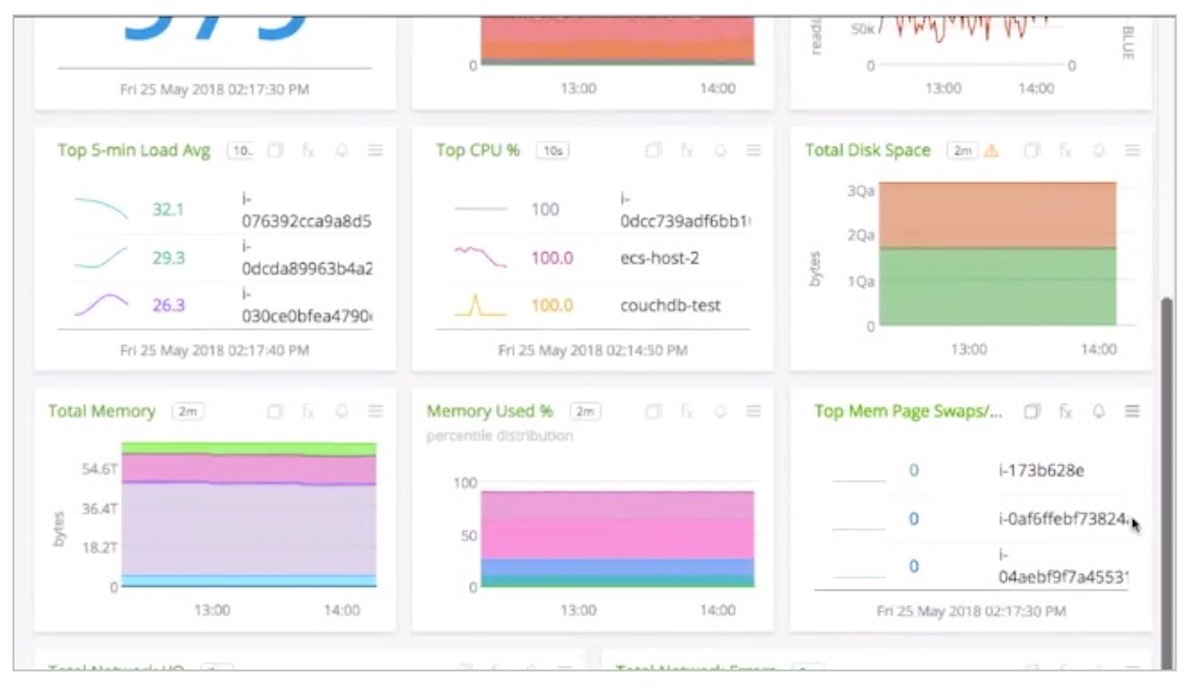This screenshot has width=1200, height=691.
Task: Click the warning triangle on Total Disk Space widget
Action: pos(989,150)
